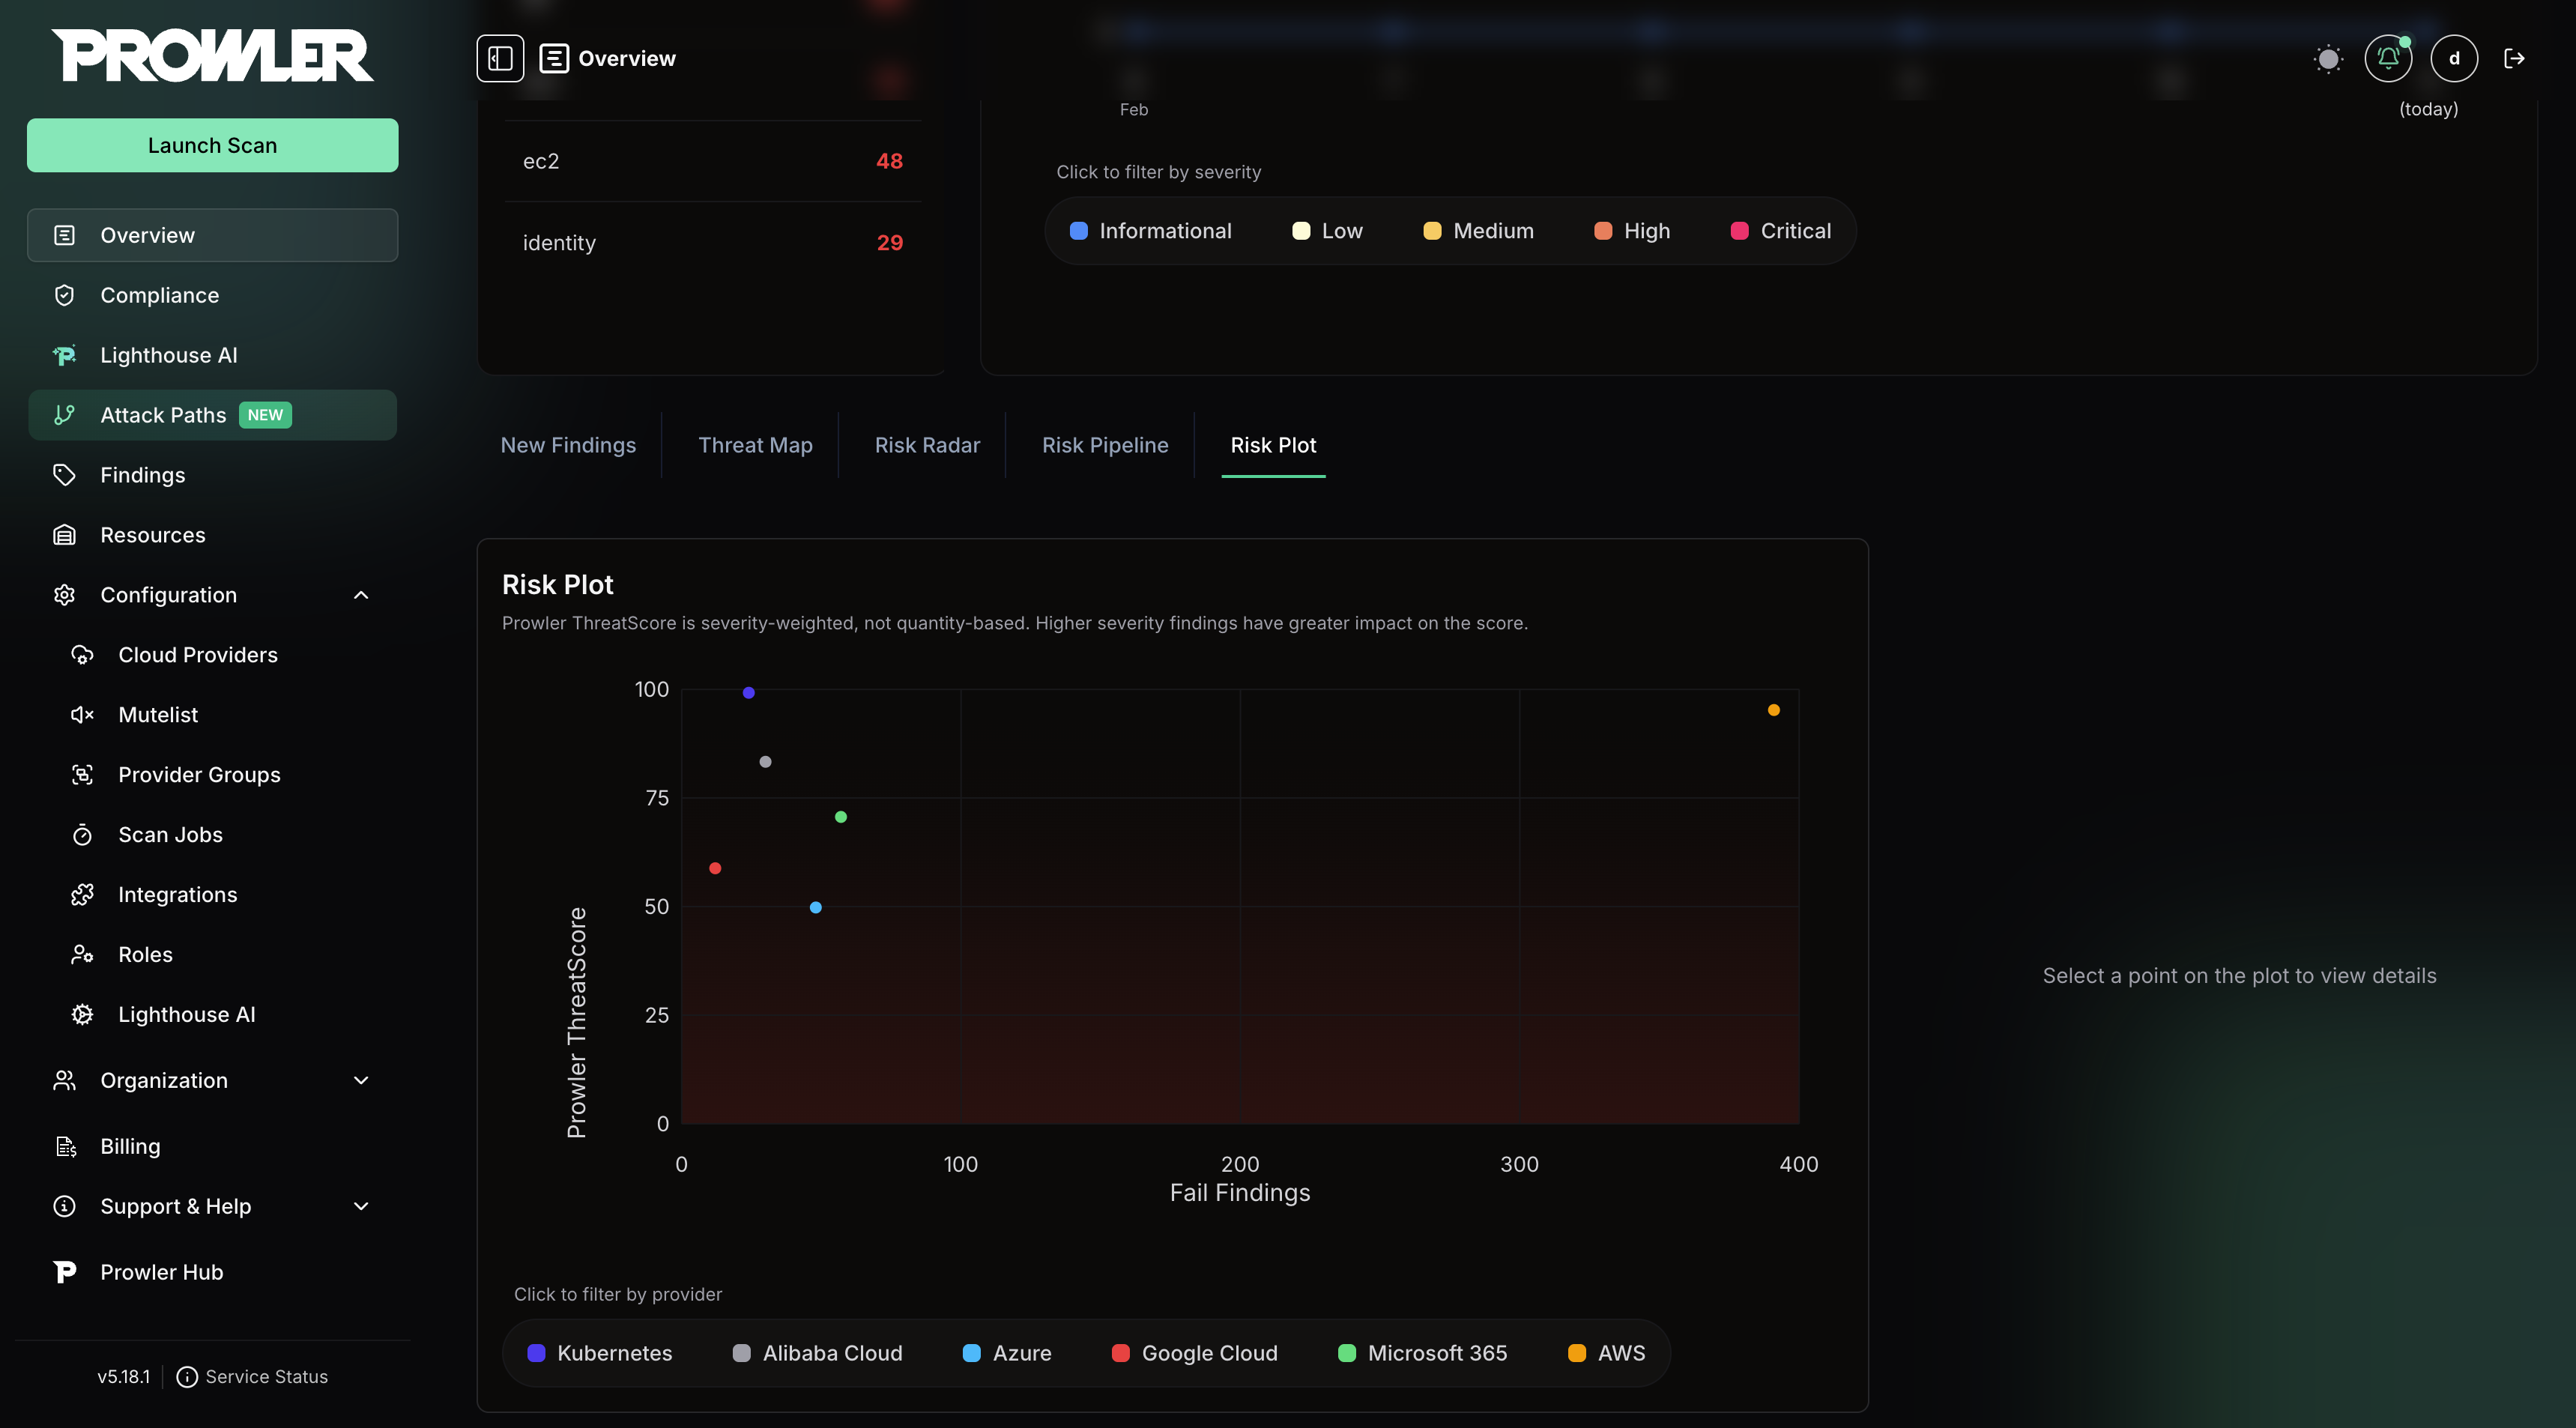2576x1428 pixels.
Task: Toggle the Informational severity filter
Action: pos(1150,231)
